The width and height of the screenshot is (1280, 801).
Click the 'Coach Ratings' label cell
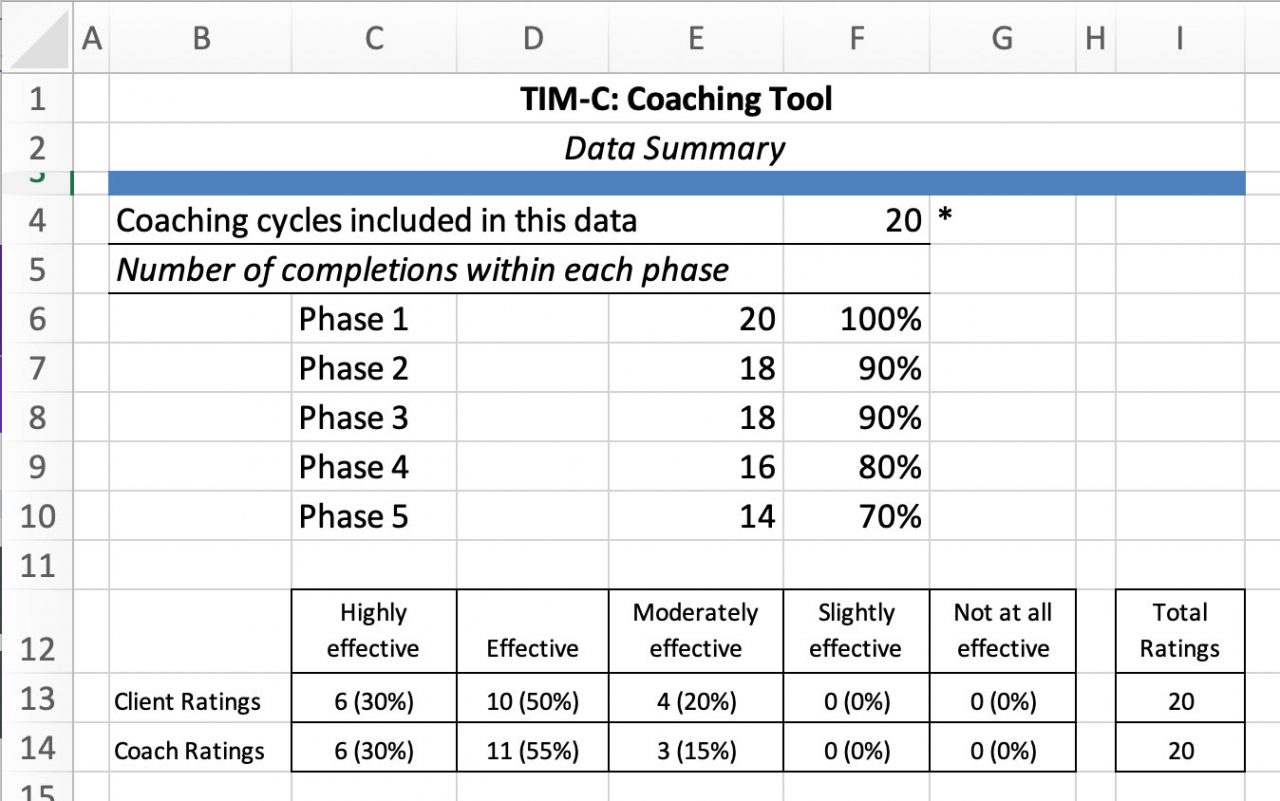pos(190,750)
